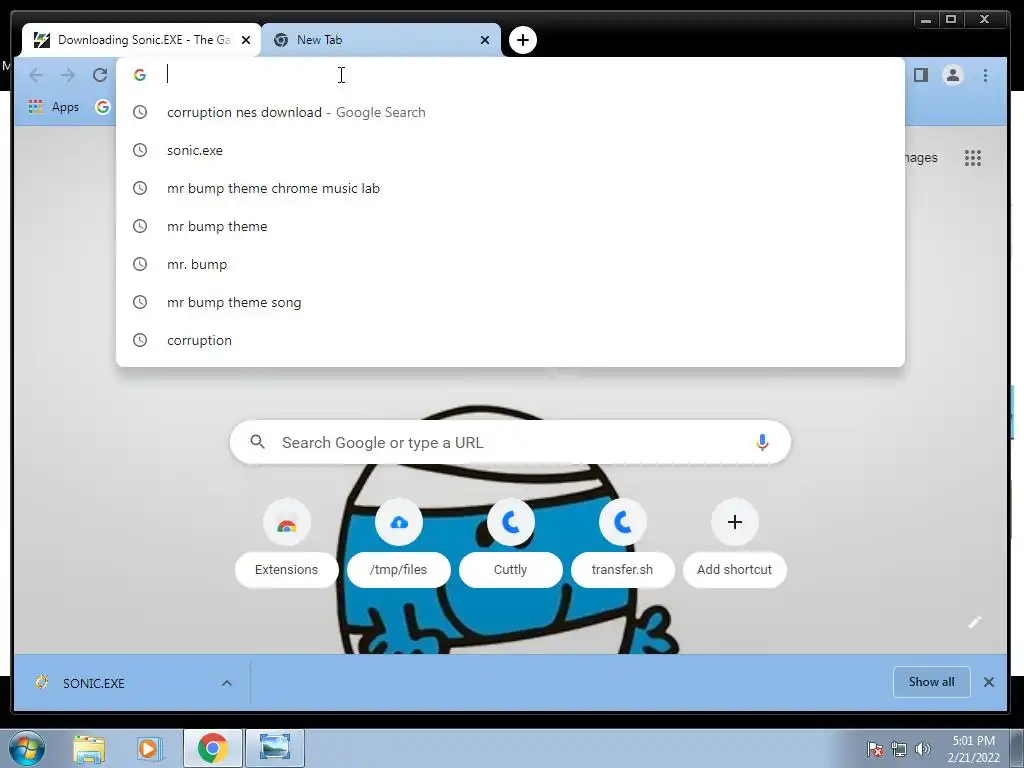Expand the SONIC.EXE download options chevron
Viewport: 1024px width, 768px height.
pos(227,683)
